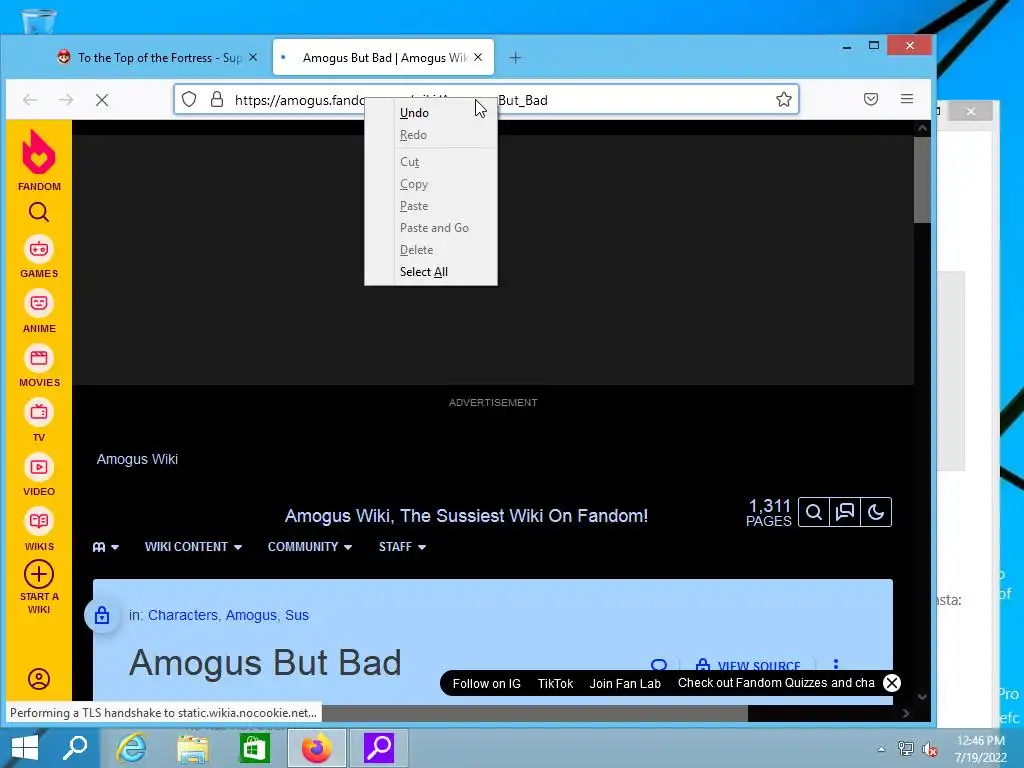Open the Save to Pocket icon
The height and width of the screenshot is (768, 1024).
point(871,99)
